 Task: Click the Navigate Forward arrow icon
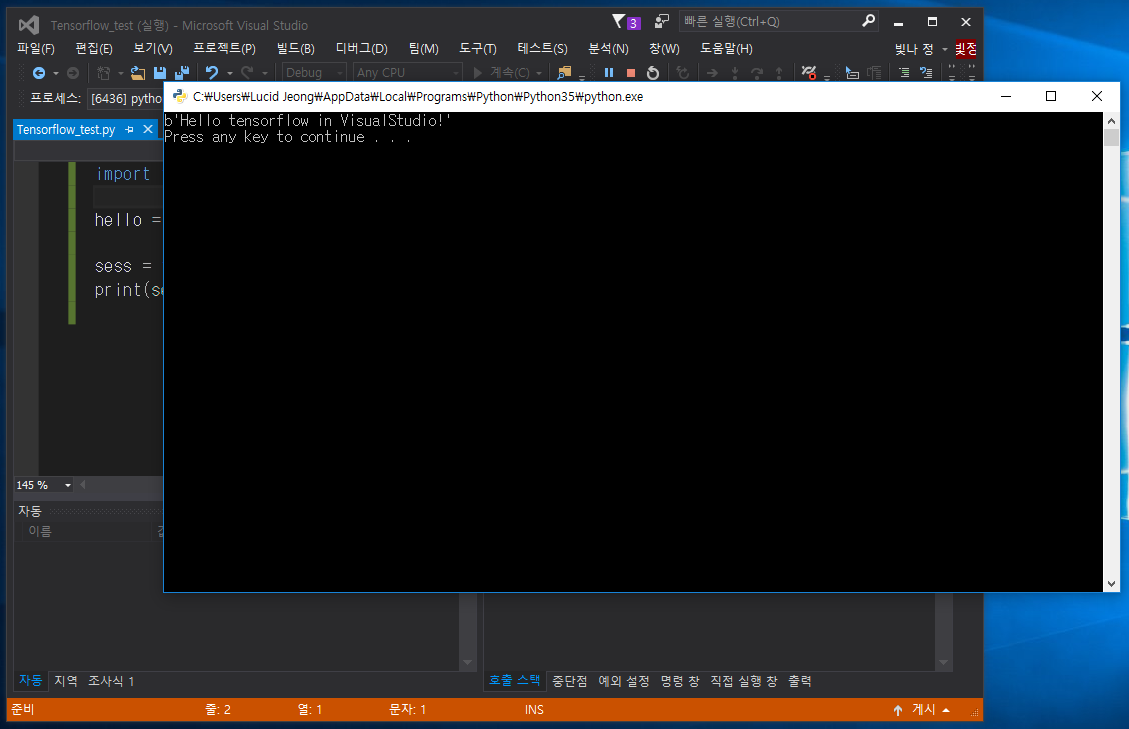(73, 73)
